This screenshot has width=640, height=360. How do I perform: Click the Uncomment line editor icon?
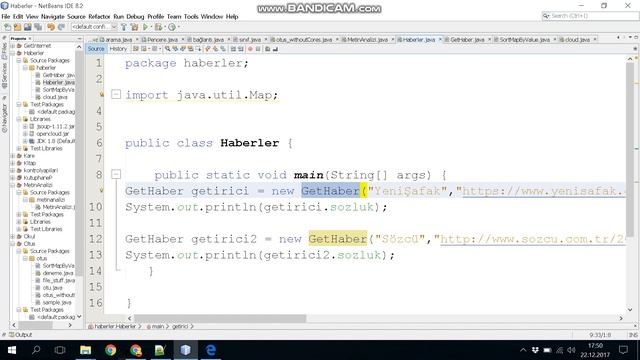point(275,49)
